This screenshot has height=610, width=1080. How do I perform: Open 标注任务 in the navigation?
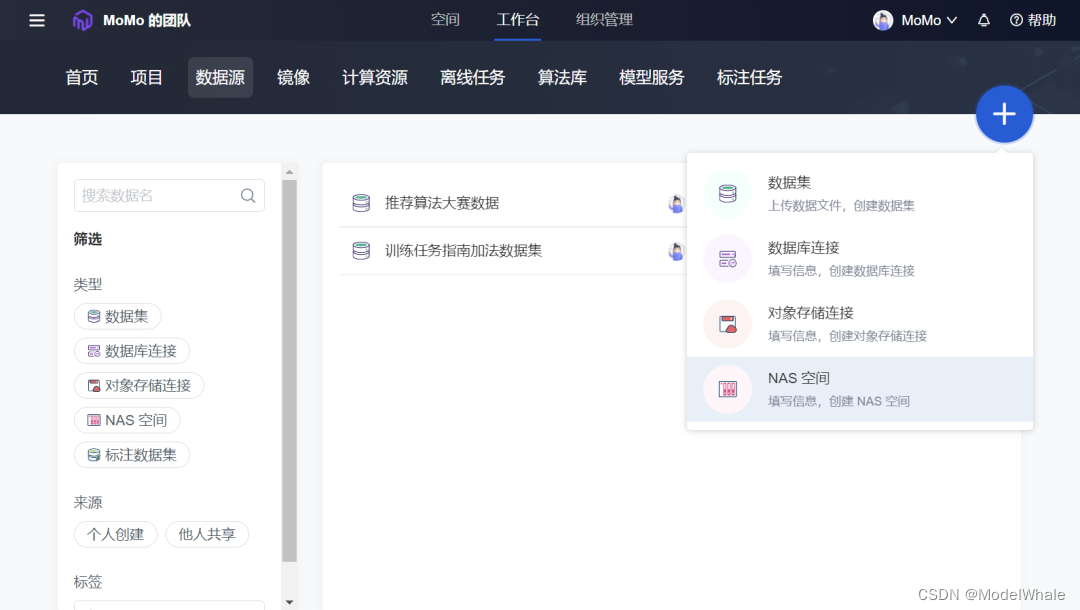749,78
